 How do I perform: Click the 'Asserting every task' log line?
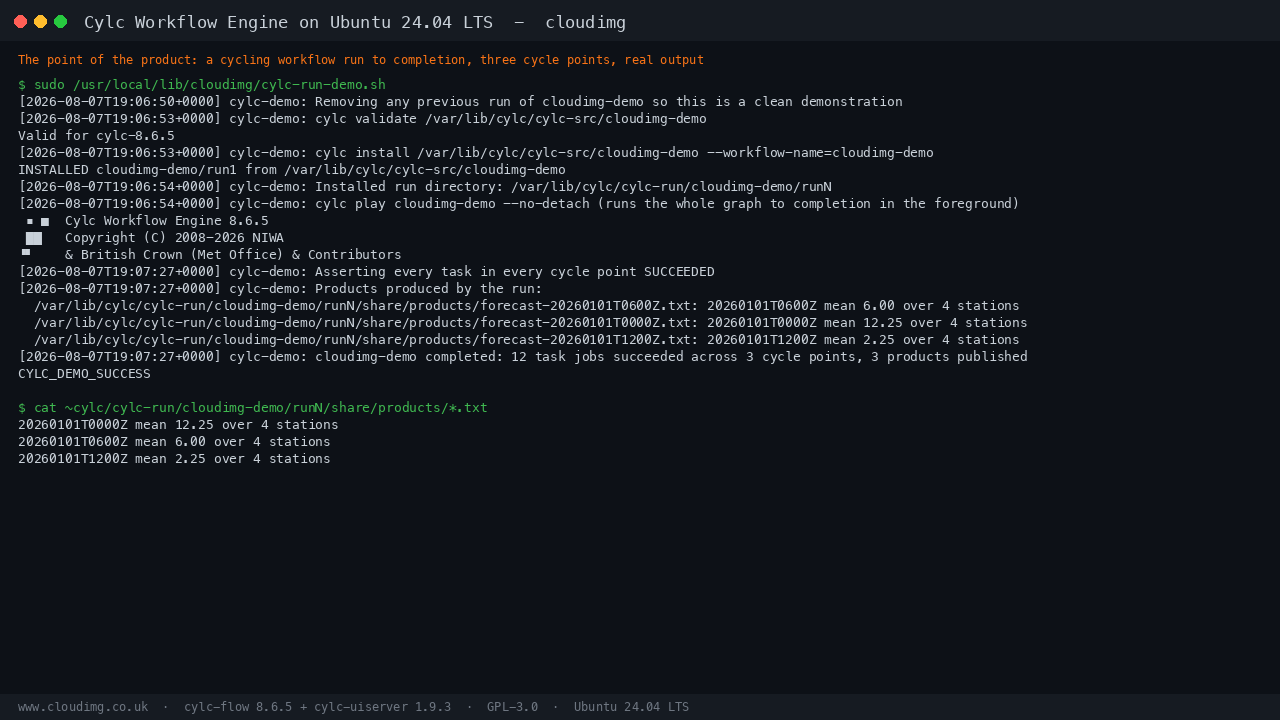[366, 272]
